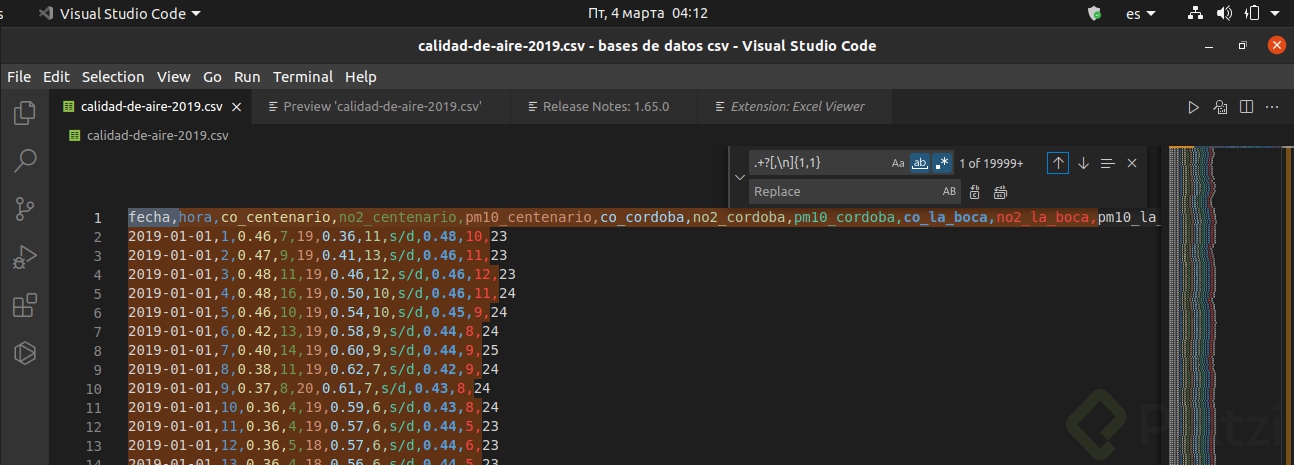Screen dimensions: 1294x465
Task: Close the find widget
Action: 1132,163
